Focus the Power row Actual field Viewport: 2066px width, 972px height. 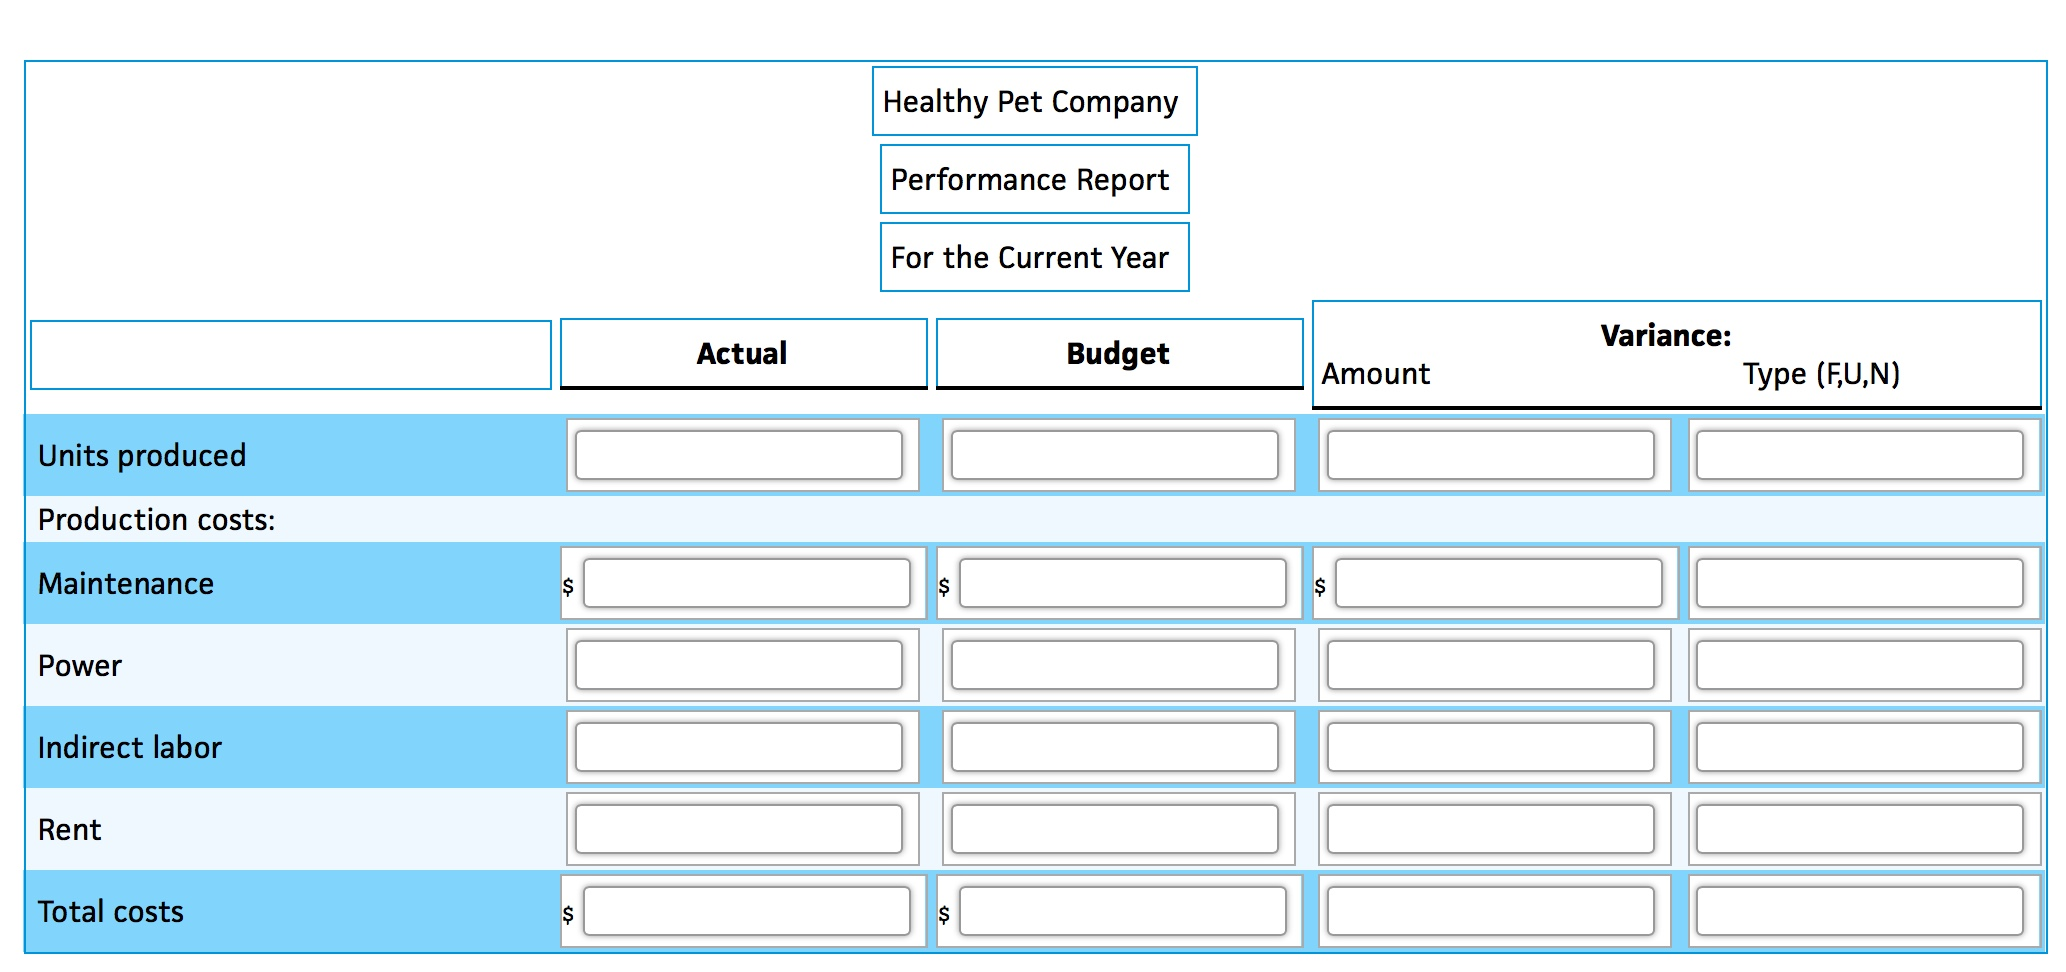(x=739, y=665)
